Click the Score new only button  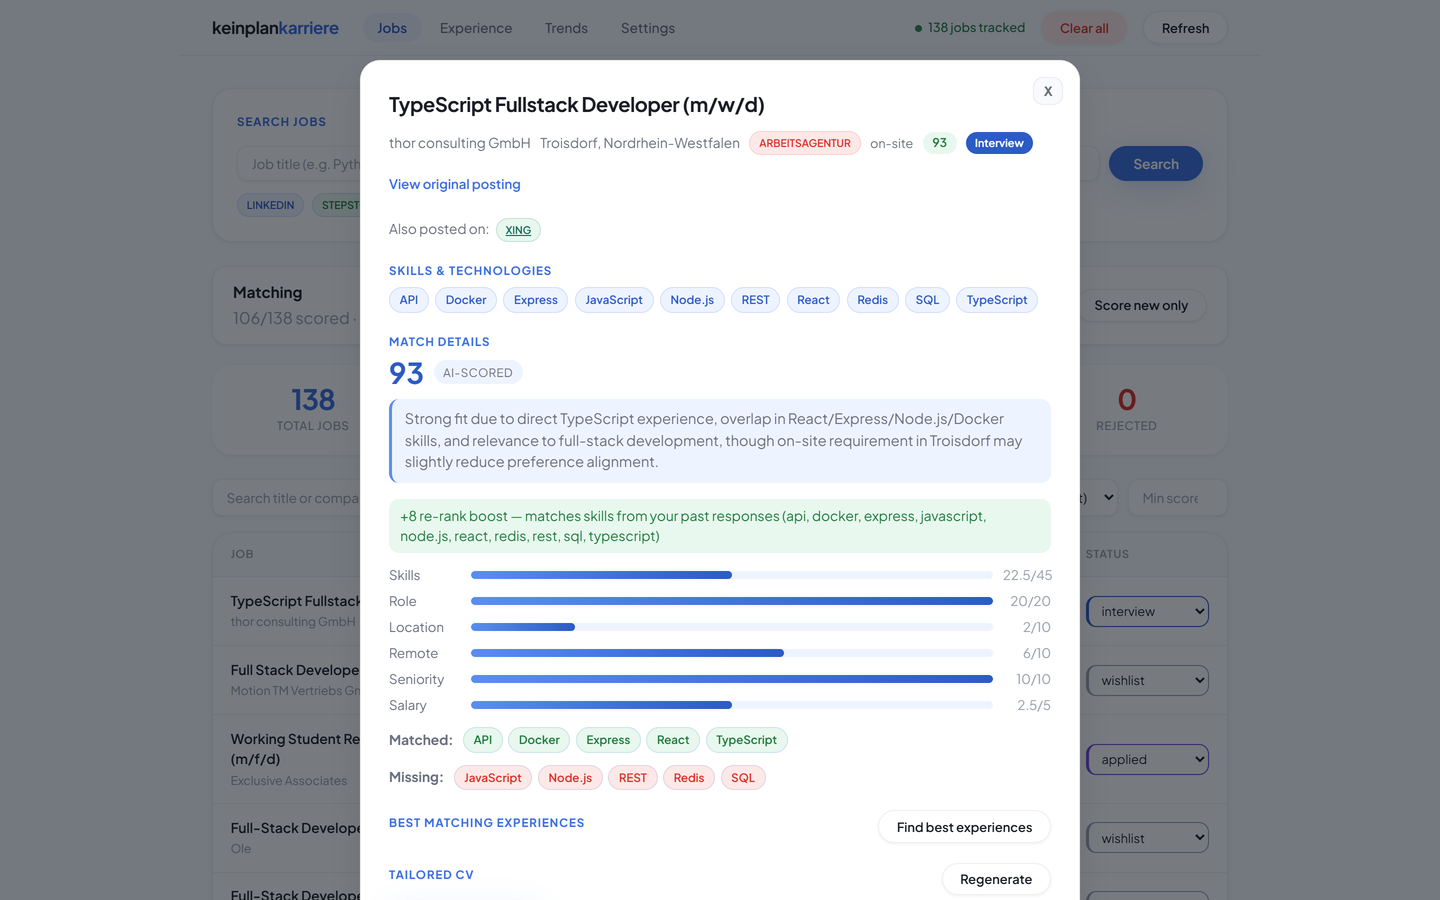[1141, 305]
